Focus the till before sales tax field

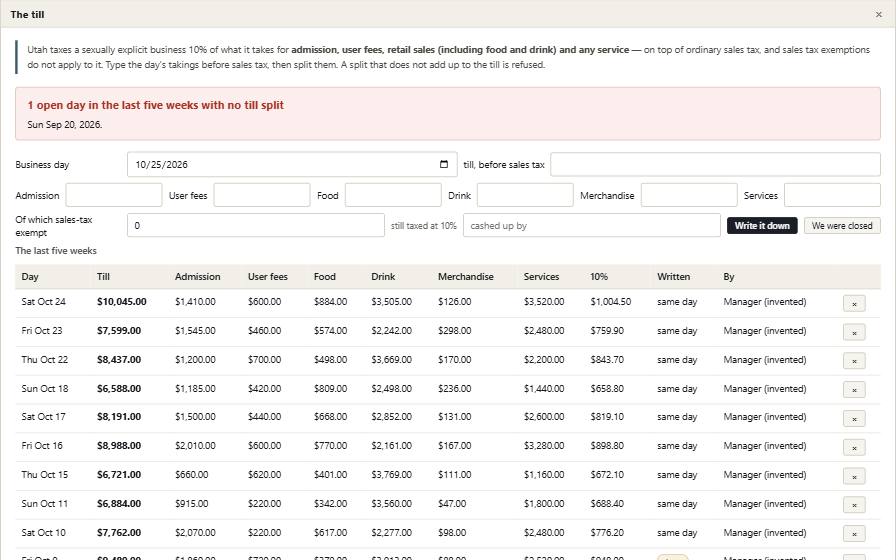click(x=715, y=165)
